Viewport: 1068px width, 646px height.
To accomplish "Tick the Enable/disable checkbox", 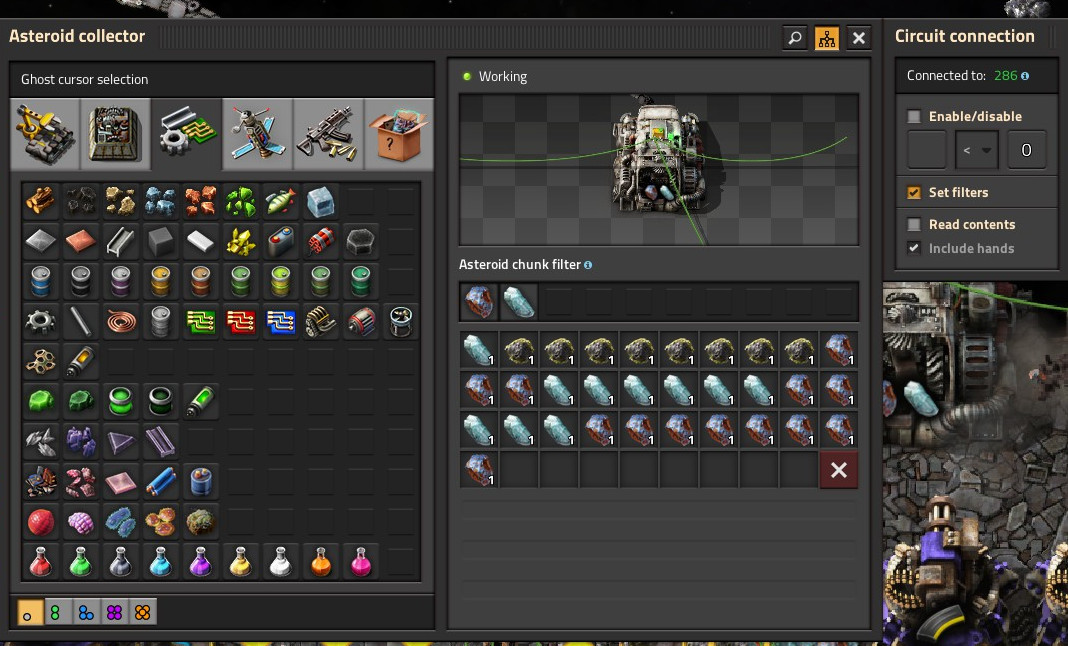I will pyautogui.click(x=914, y=117).
